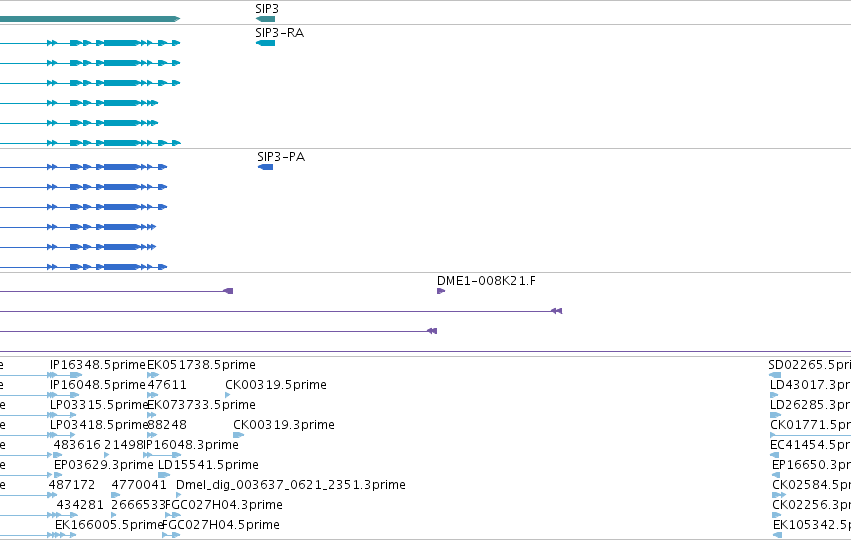The height and width of the screenshot is (540, 851).
Task: Select feature labeled 47611
Action: coord(167,385)
